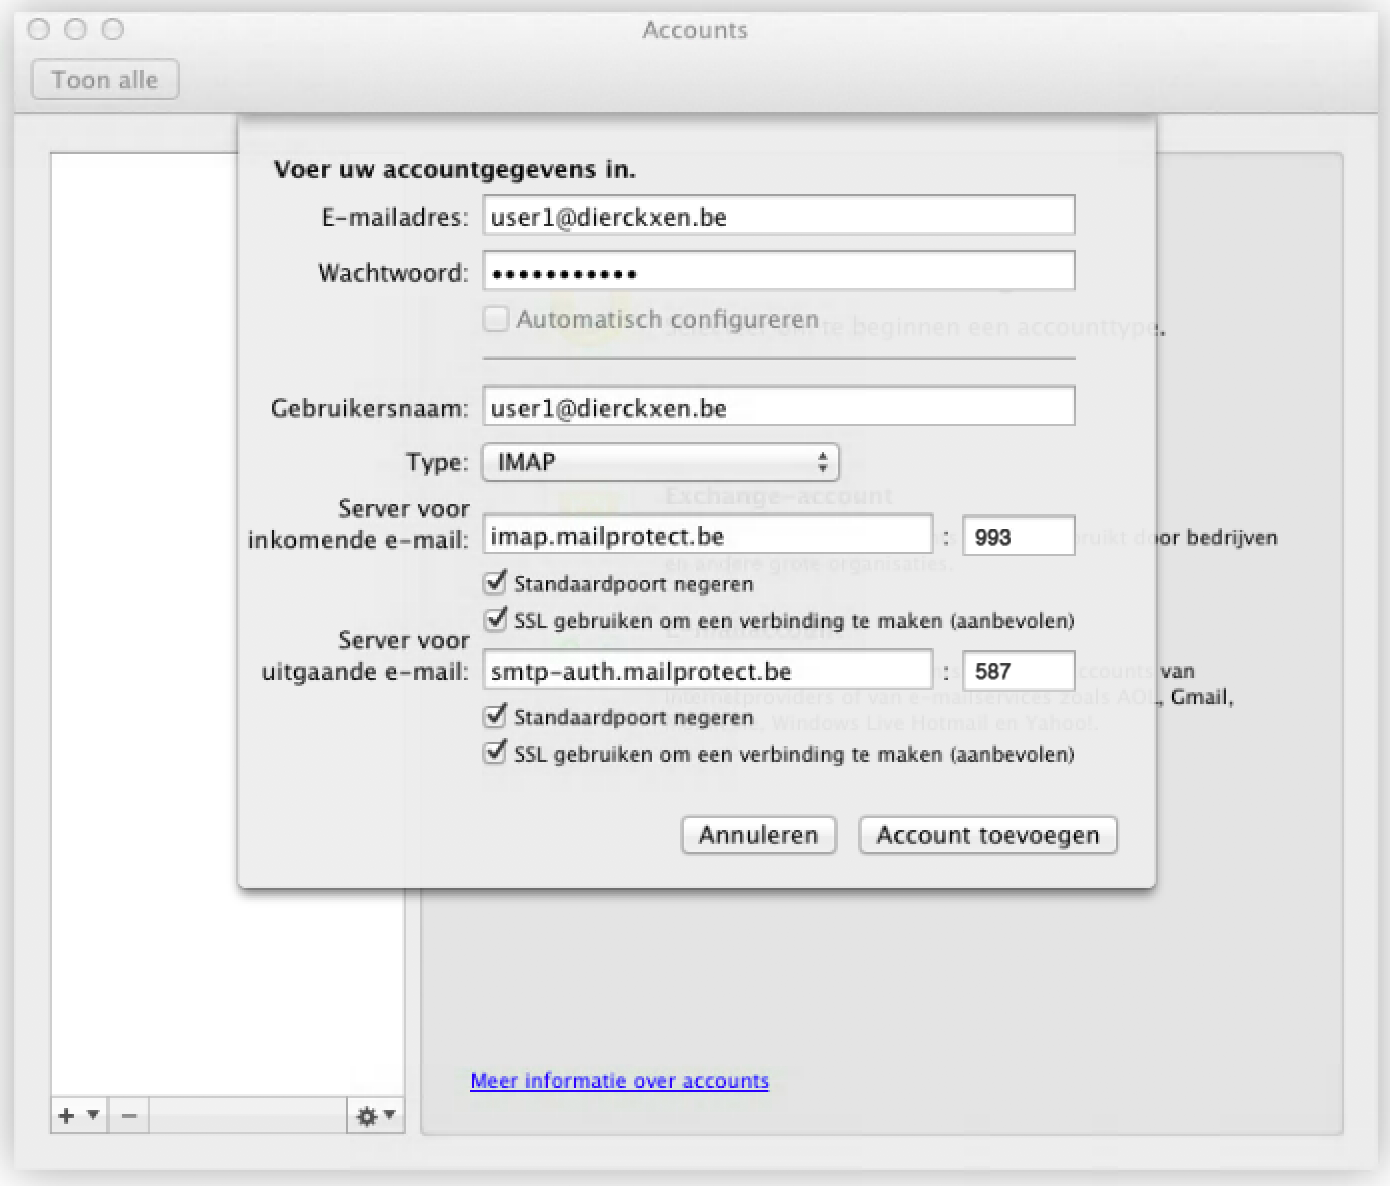This screenshot has height=1186, width=1390.
Task: Click the minus icon to remove an account
Action: tap(129, 1115)
